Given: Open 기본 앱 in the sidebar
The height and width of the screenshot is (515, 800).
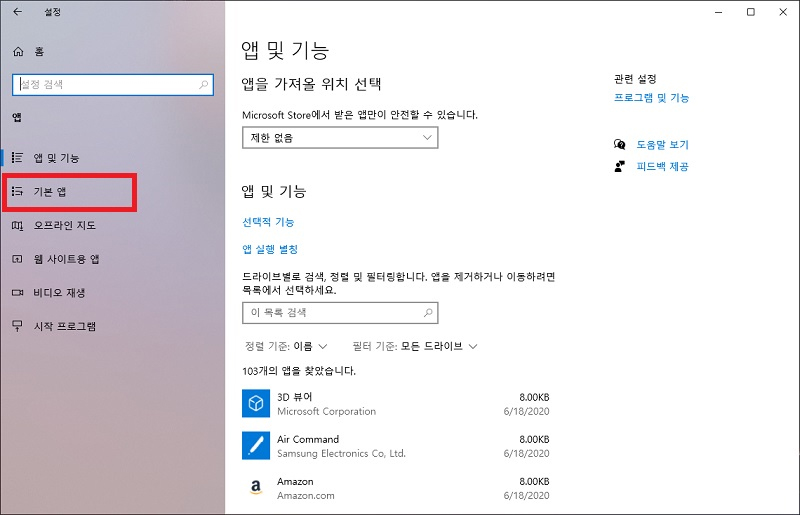Looking at the screenshot, I should click(x=50, y=192).
